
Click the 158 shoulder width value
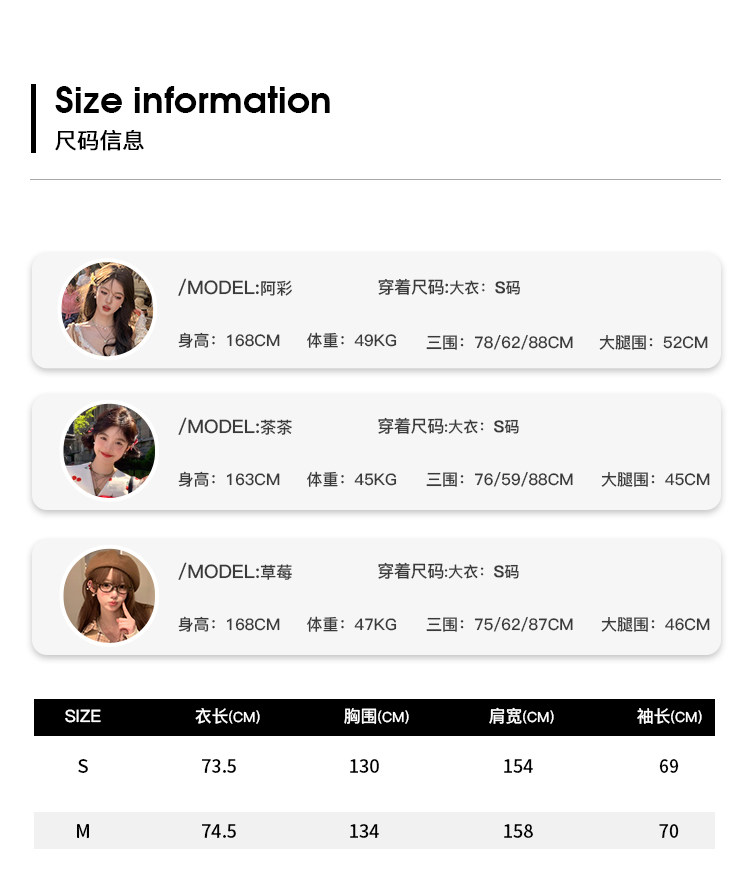tap(518, 831)
